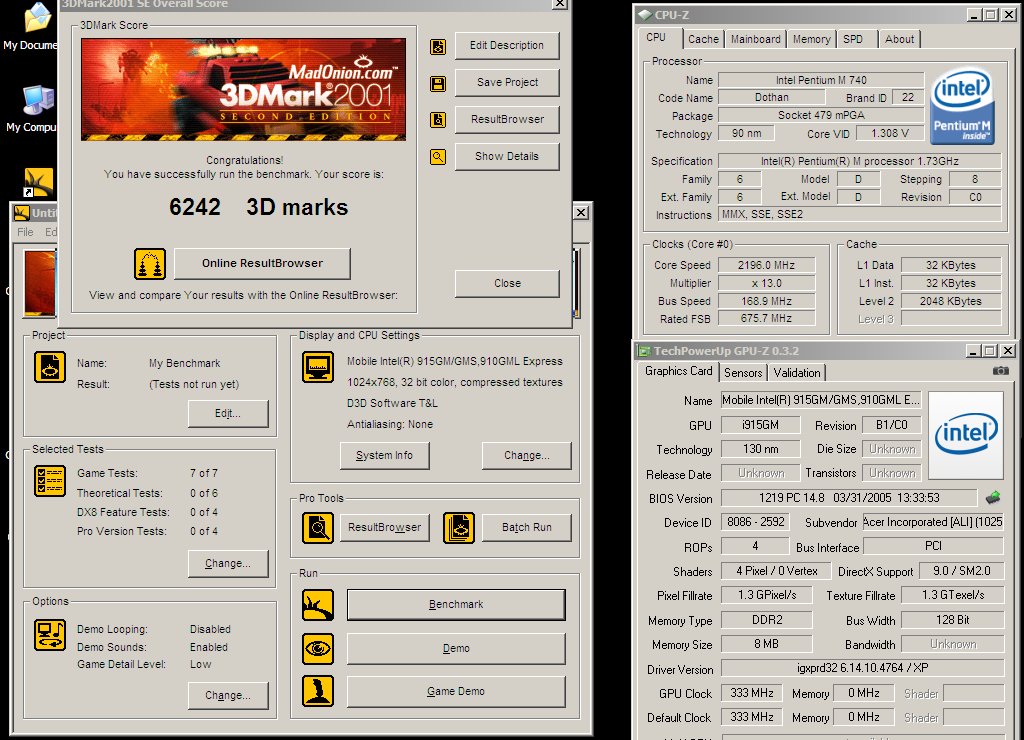Screen dimensions: 1024x740
Task: Click the Show Details magnifier icon
Action: click(438, 157)
